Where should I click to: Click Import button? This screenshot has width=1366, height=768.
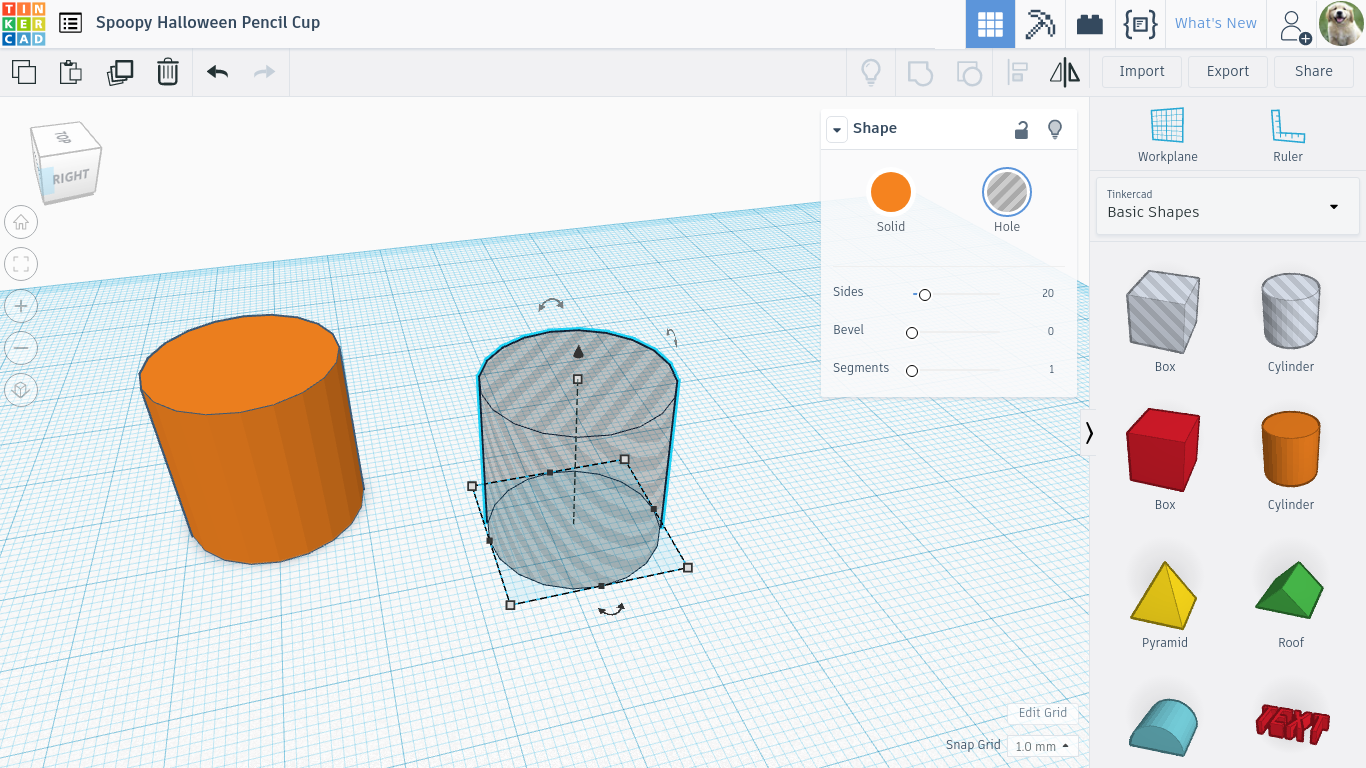(x=1141, y=71)
